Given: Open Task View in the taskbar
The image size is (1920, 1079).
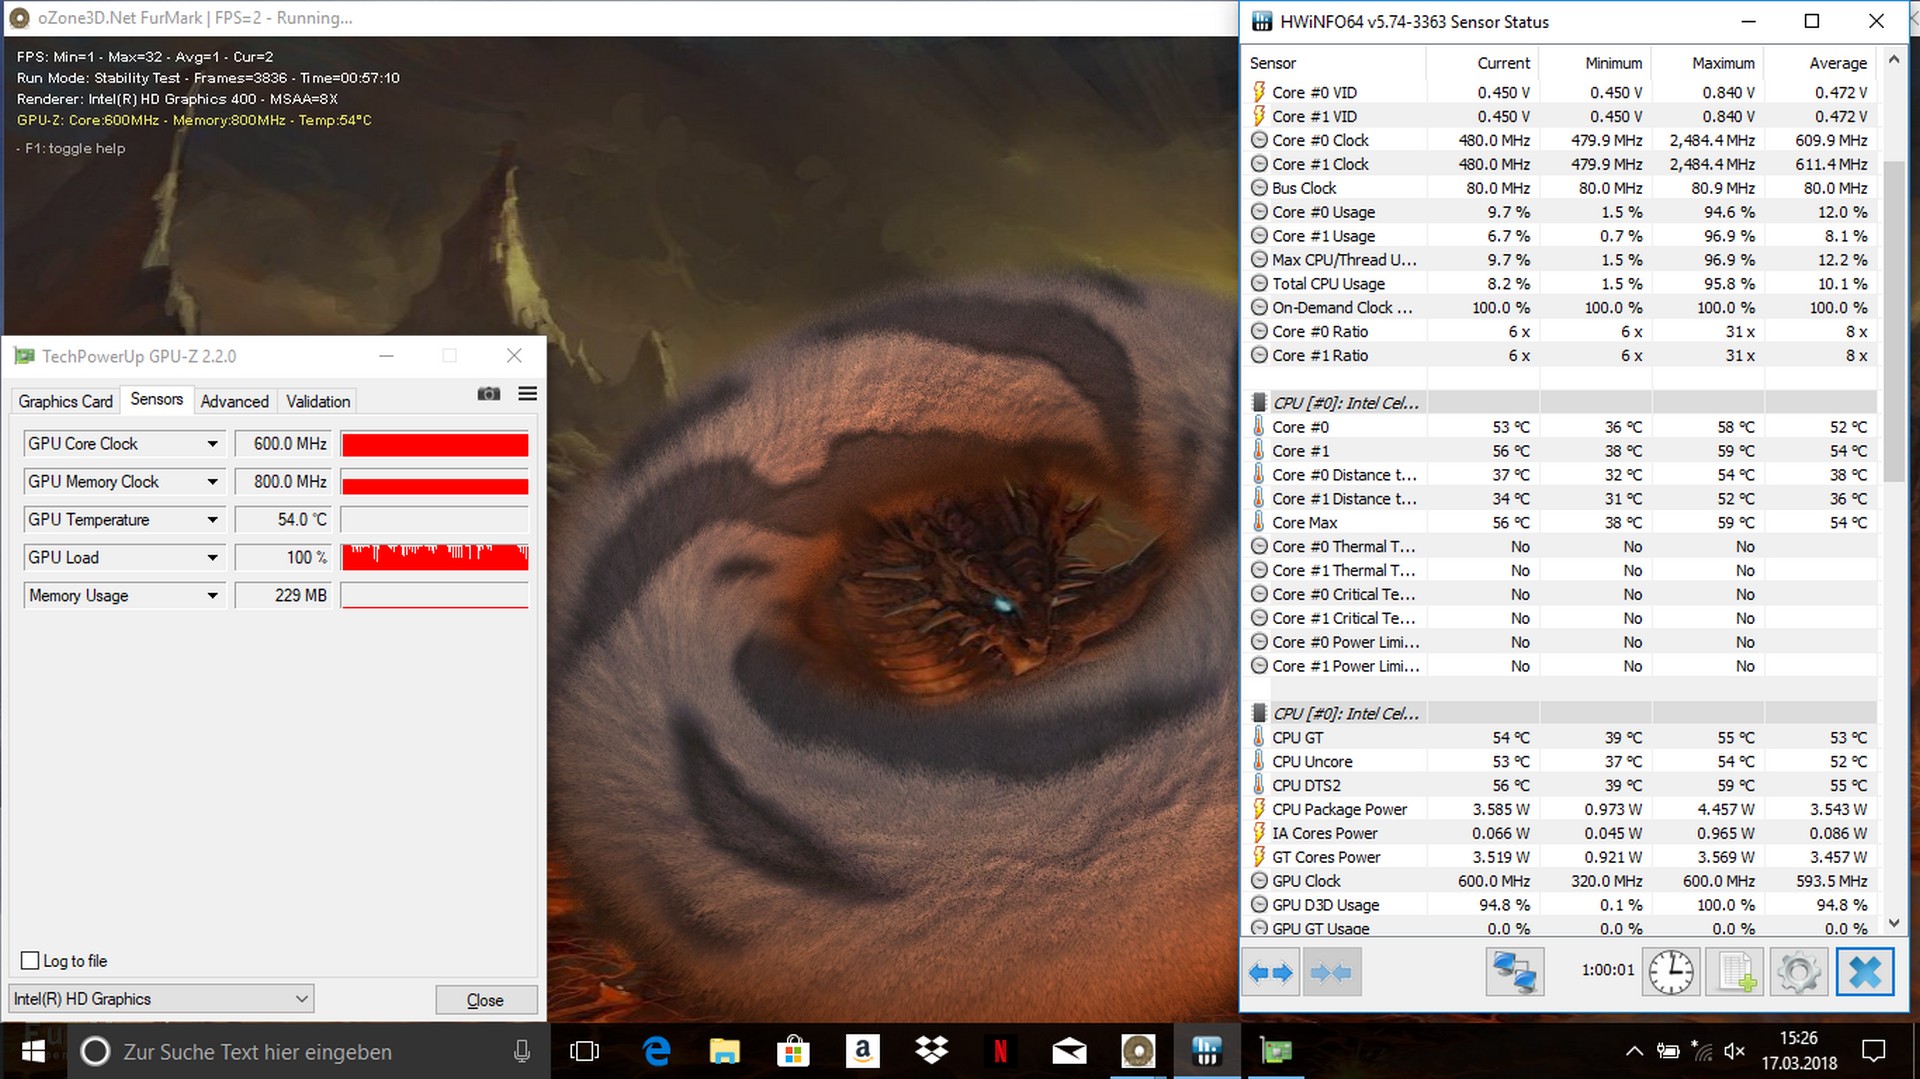Looking at the screenshot, I should point(584,1051).
